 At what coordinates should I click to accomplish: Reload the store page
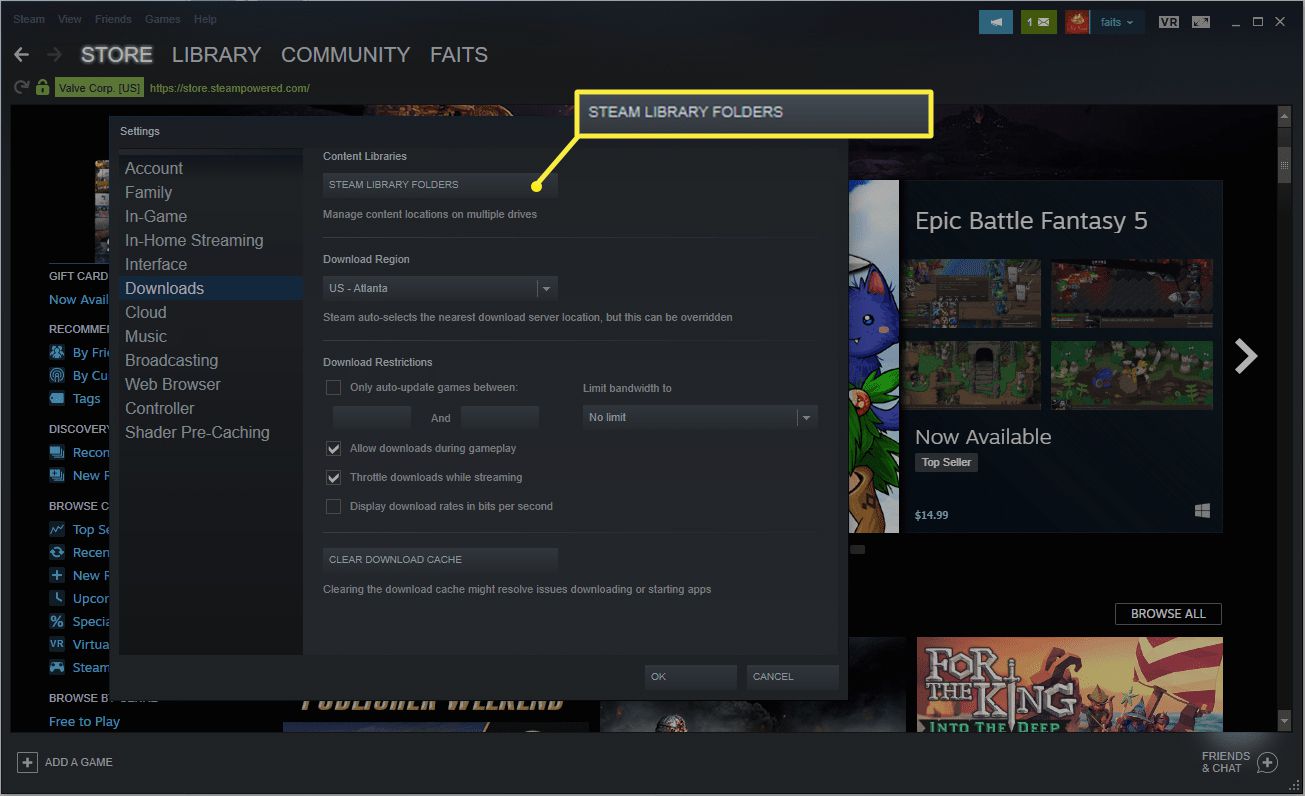21,88
